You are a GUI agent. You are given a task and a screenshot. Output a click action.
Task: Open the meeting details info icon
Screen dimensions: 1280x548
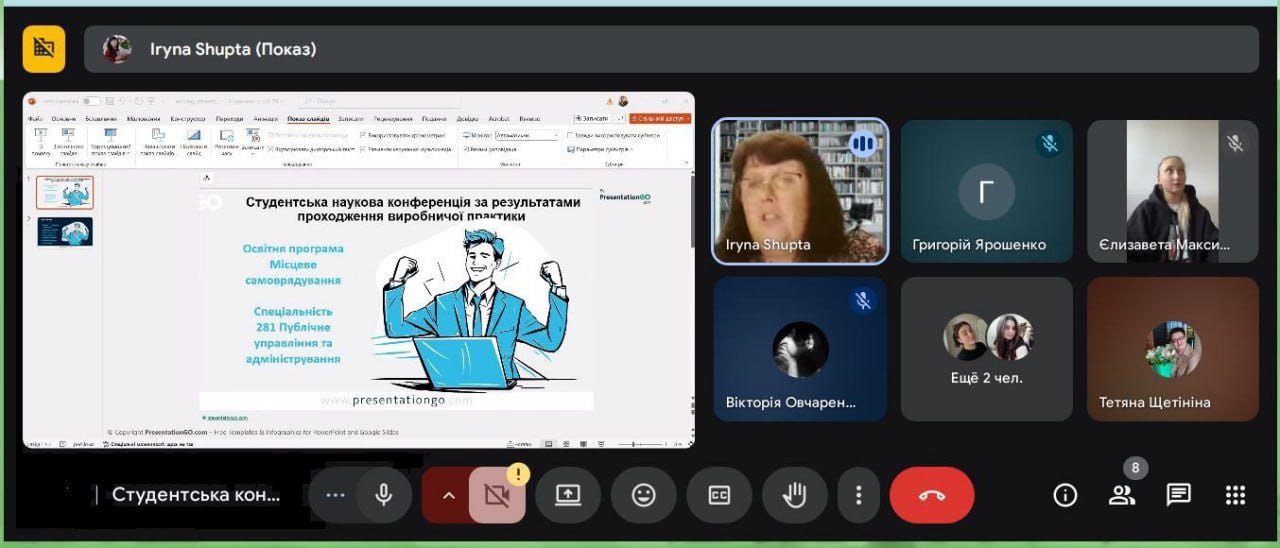[x=1065, y=495]
